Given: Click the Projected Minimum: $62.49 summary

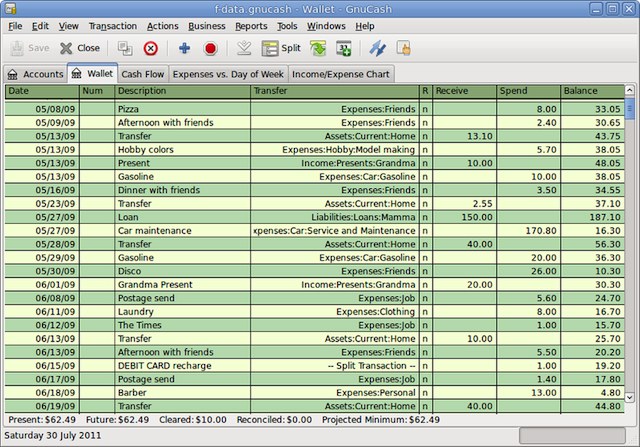Looking at the screenshot, I should [x=381, y=420].
